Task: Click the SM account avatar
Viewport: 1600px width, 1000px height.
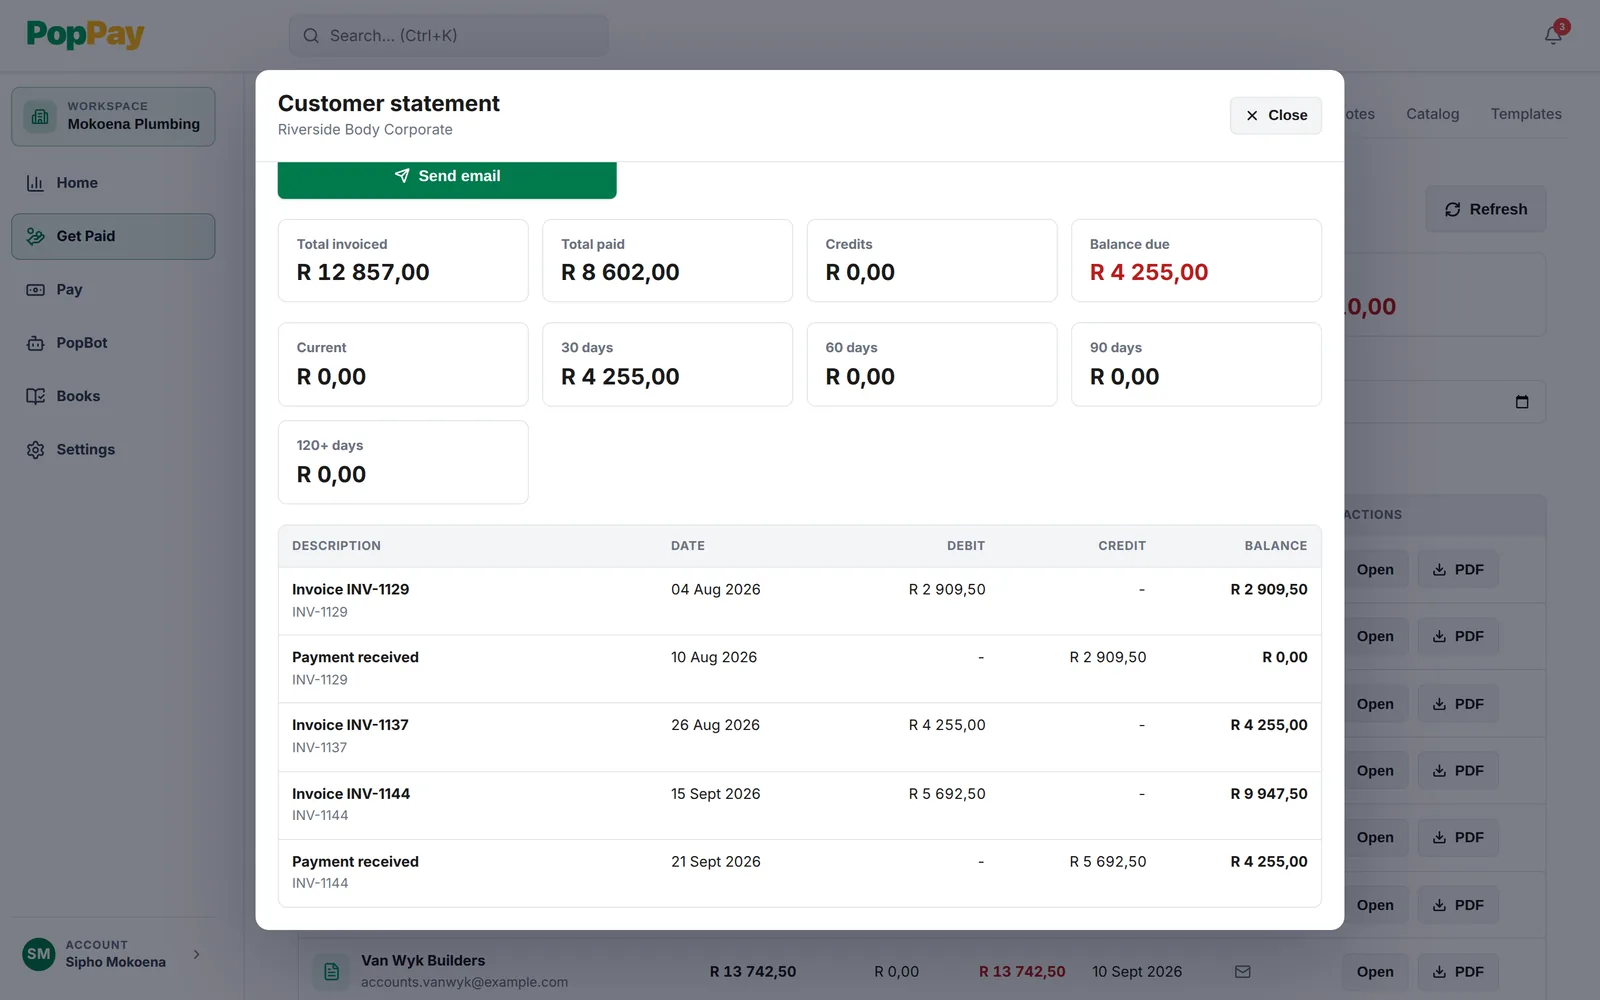Action: pyautogui.click(x=39, y=954)
